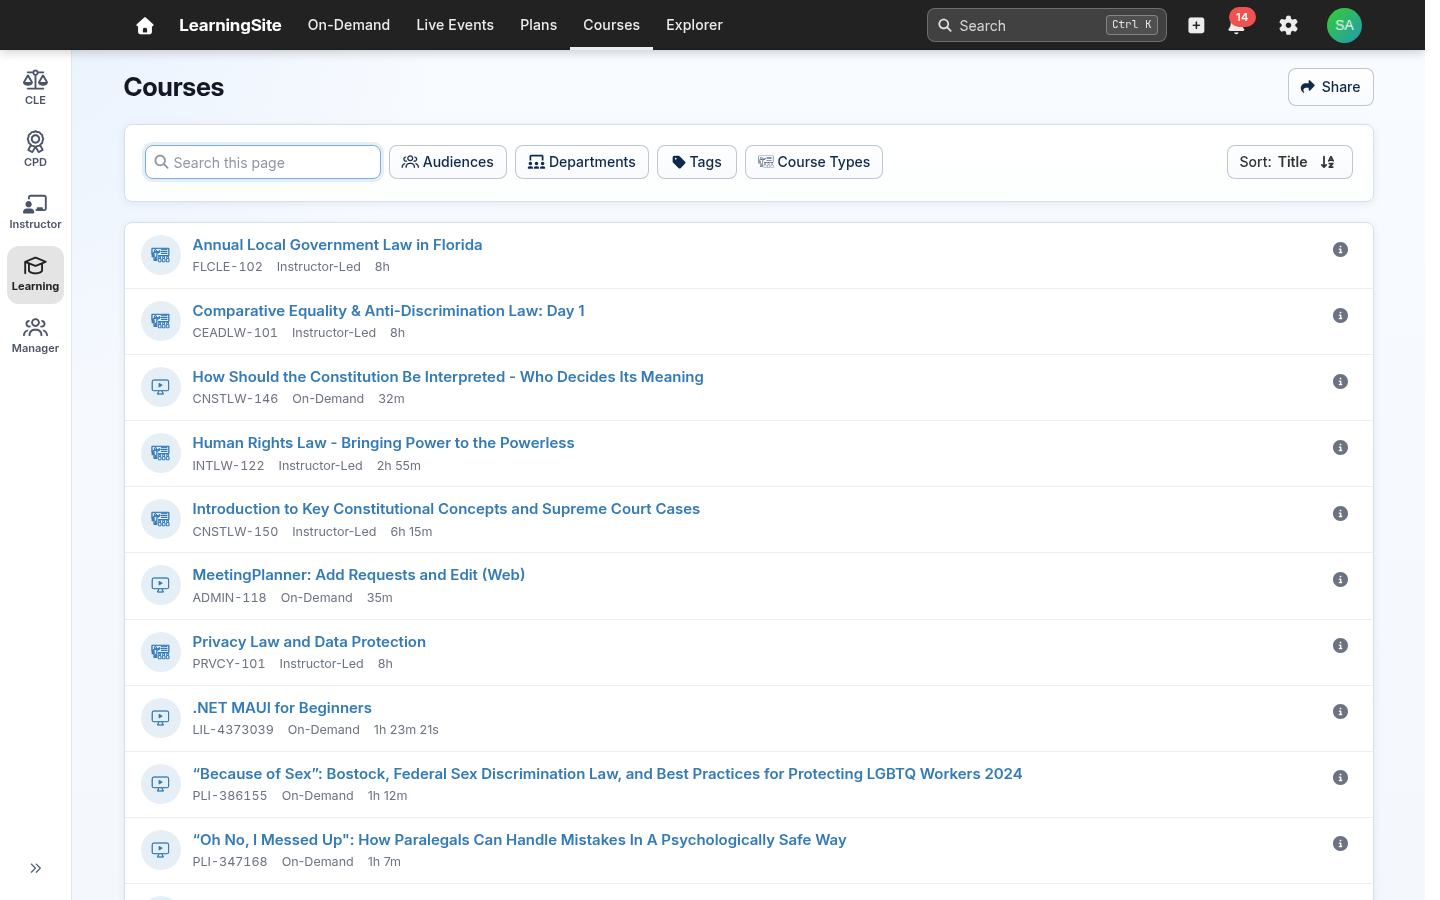
Task: Open the Audiences filter dropdown
Action: pos(447,162)
